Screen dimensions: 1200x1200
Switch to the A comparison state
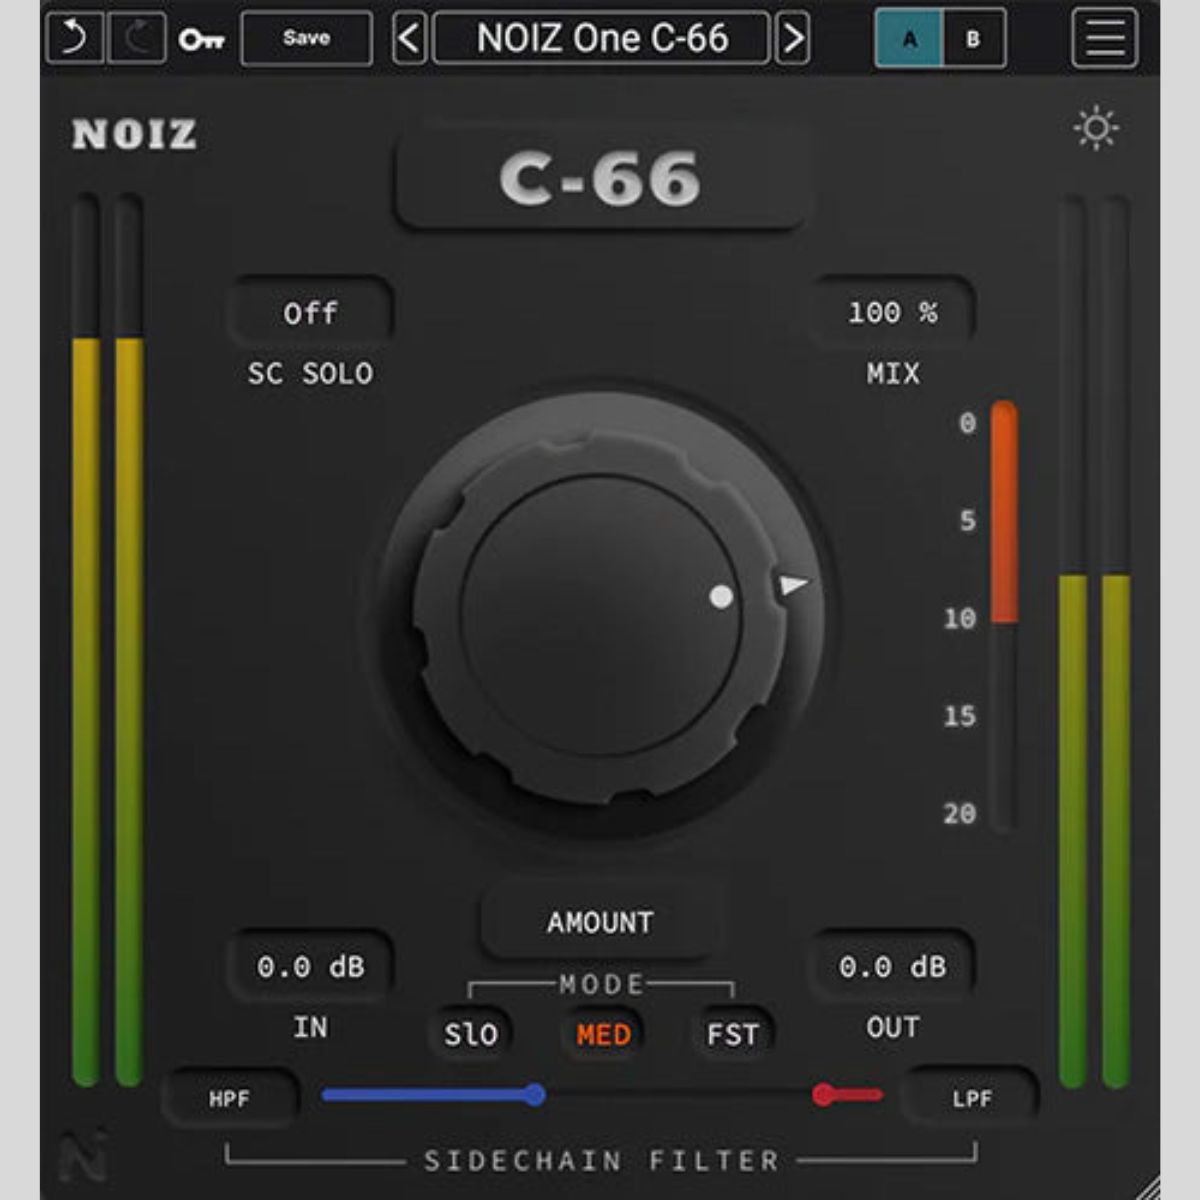(x=908, y=40)
